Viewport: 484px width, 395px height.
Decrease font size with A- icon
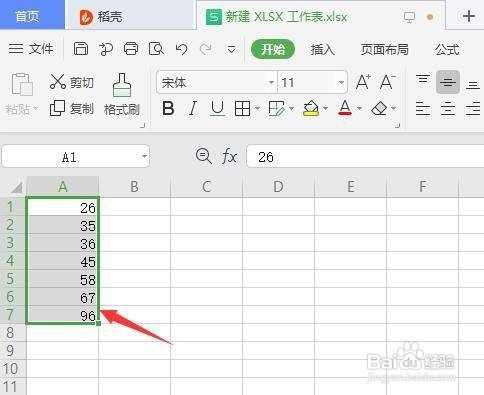point(387,82)
